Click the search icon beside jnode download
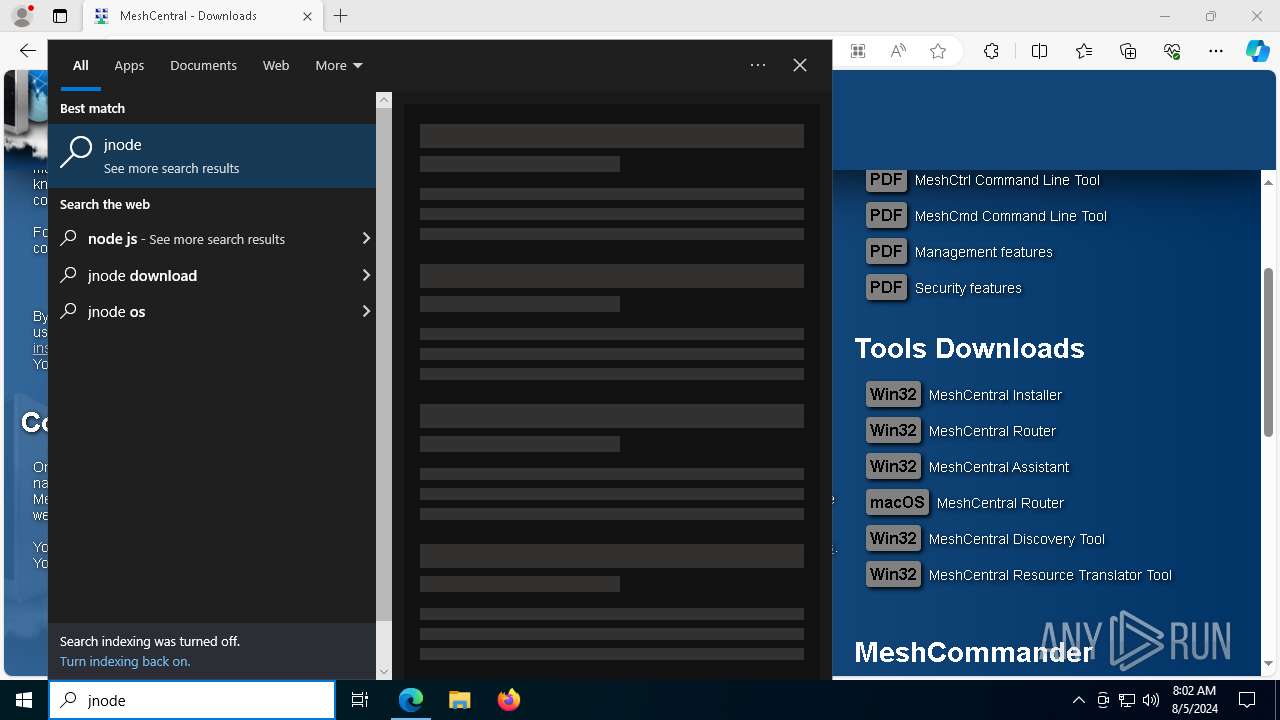The height and width of the screenshot is (720, 1280). click(x=69, y=275)
